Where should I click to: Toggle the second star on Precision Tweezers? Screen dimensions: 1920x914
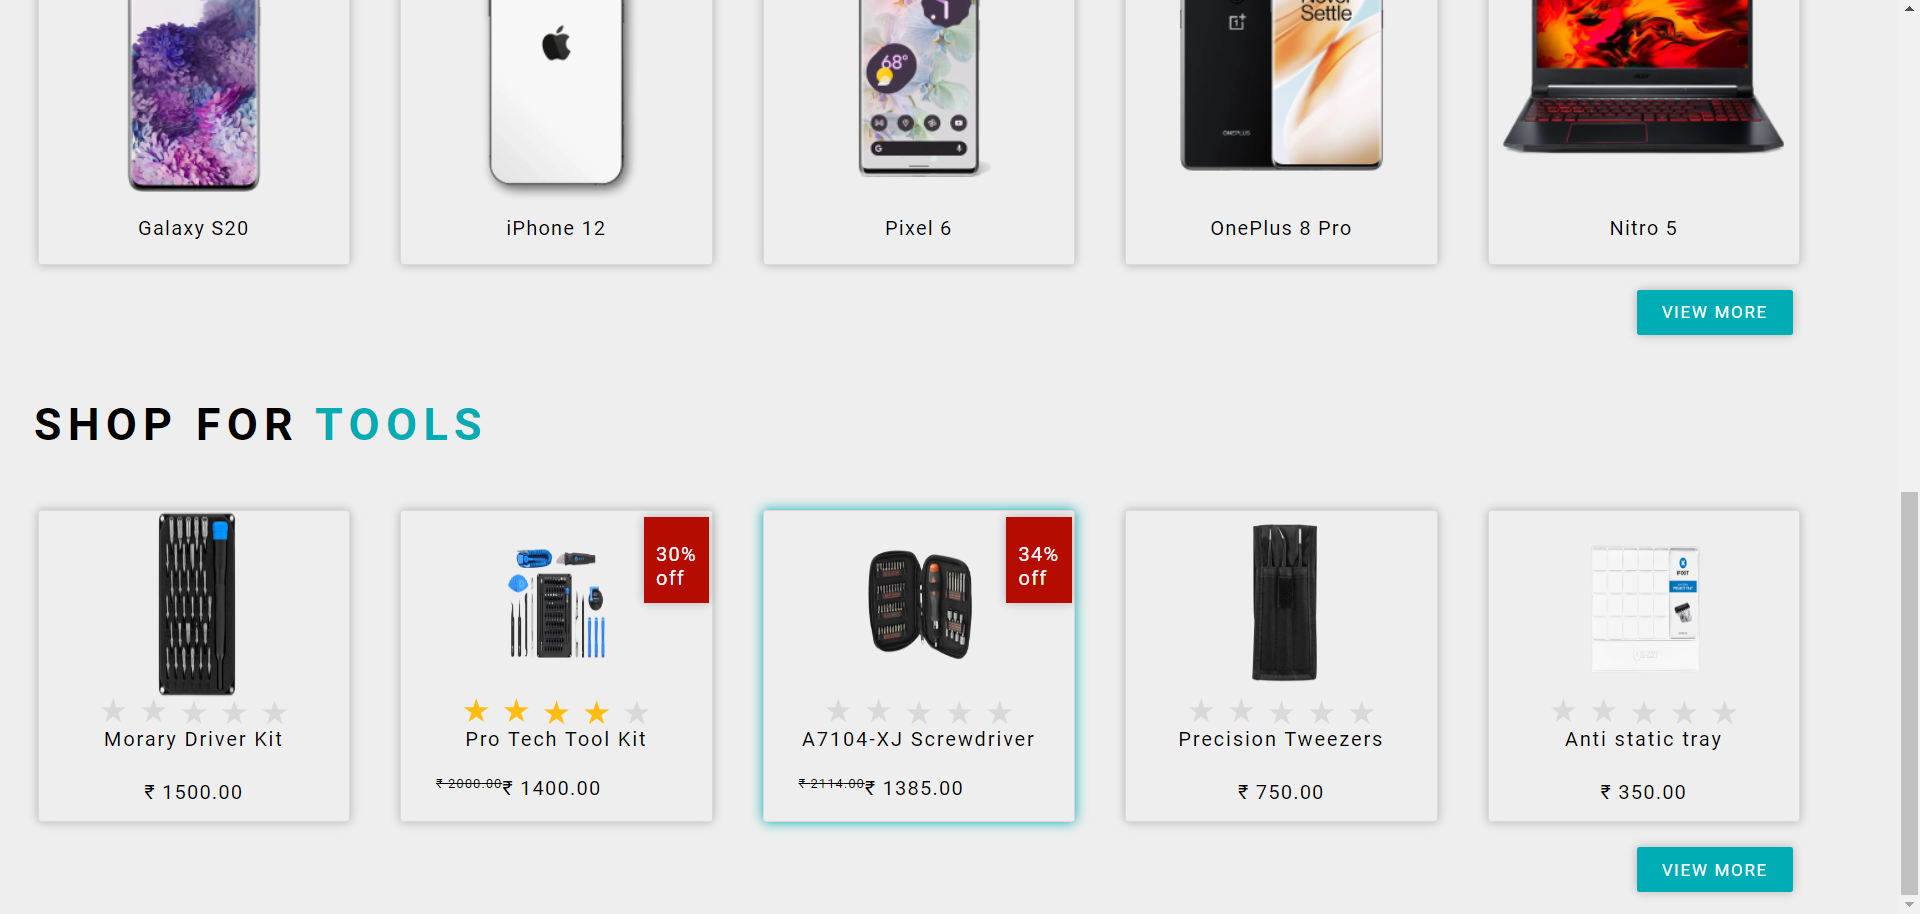(1241, 711)
